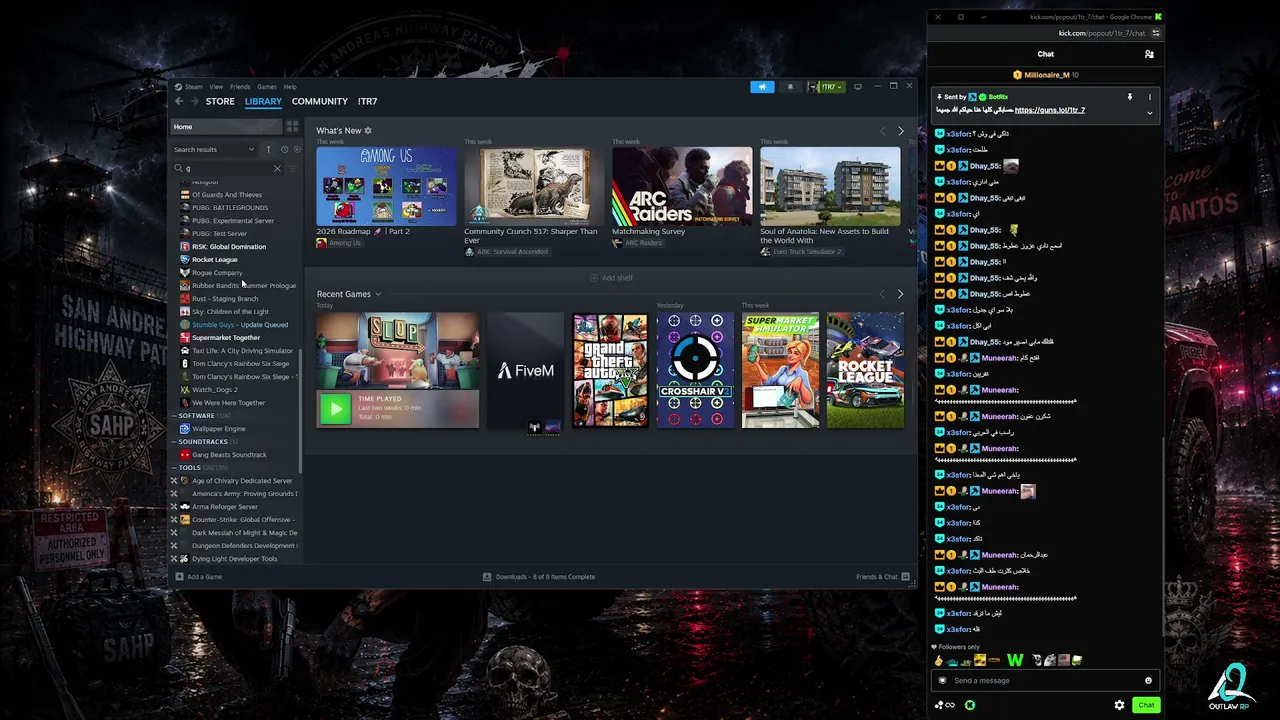Open the guns.lol link in pinned message

[1050, 110]
